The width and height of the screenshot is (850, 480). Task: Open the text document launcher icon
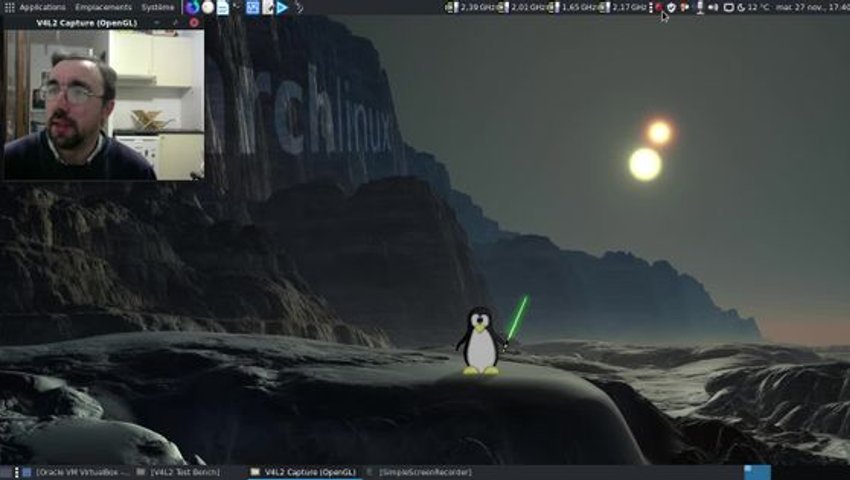[x=222, y=7]
